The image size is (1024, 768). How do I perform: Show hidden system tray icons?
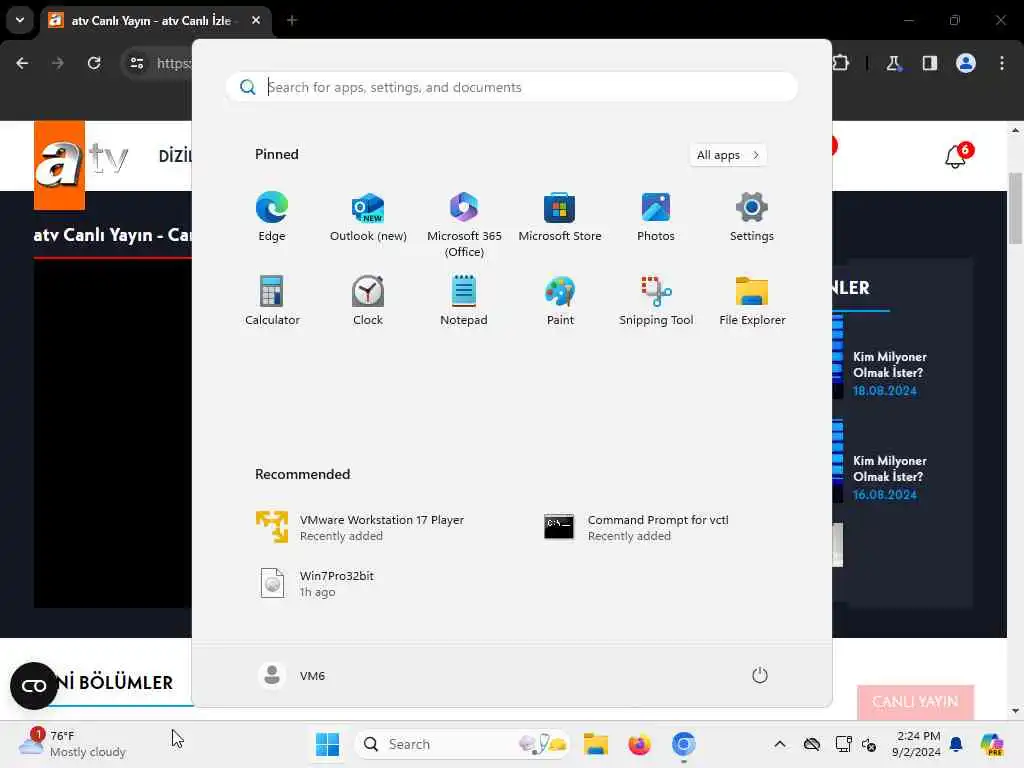coord(780,744)
